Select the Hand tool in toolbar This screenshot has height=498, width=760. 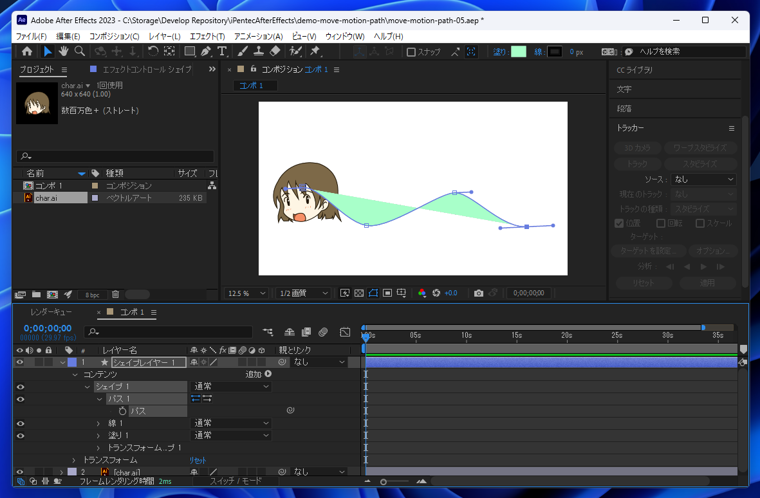(63, 51)
